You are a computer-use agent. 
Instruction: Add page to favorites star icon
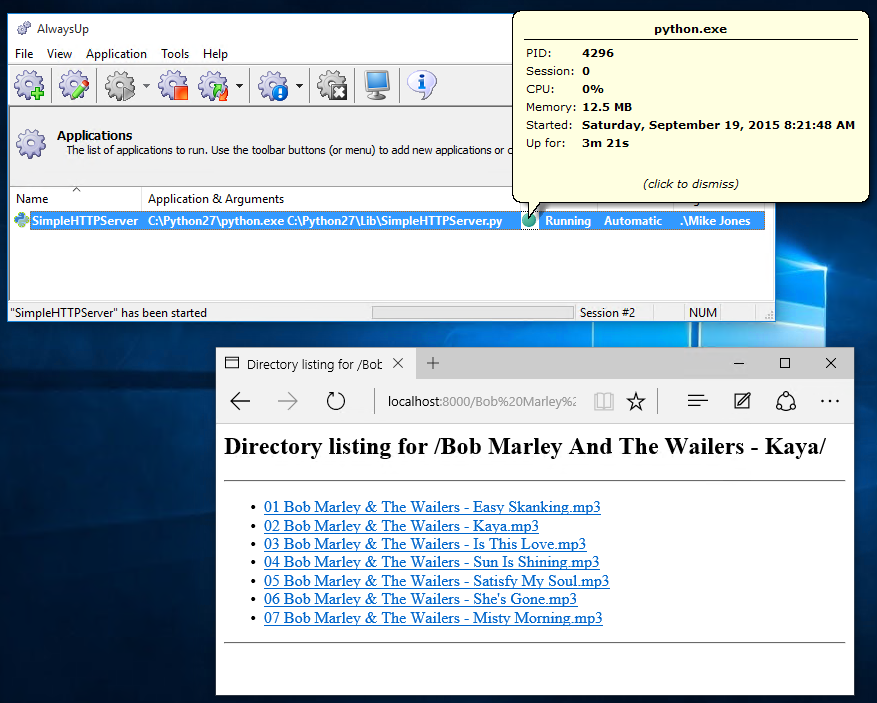(x=635, y=401)
